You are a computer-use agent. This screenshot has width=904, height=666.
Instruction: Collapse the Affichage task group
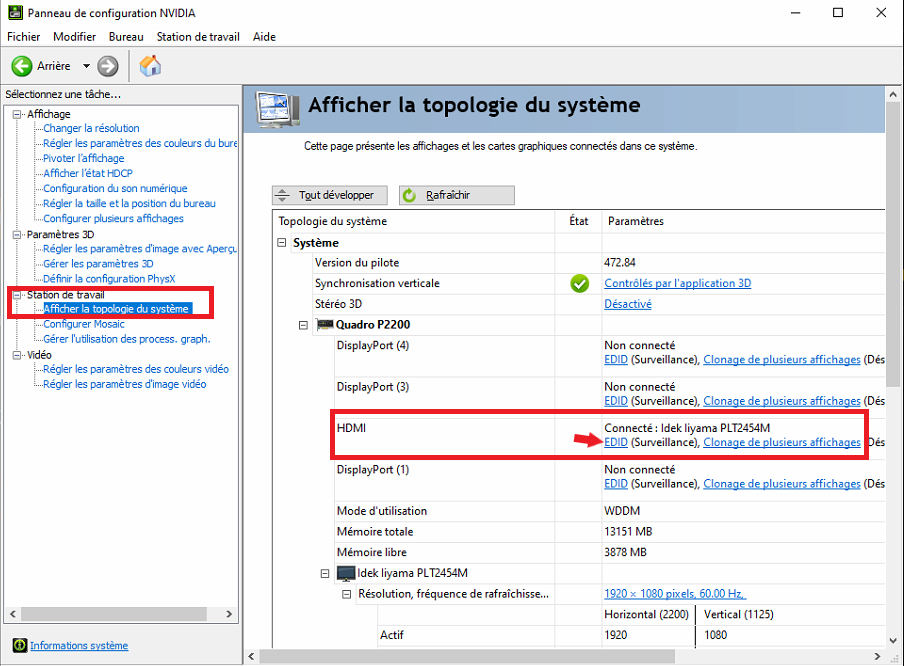pos(17,114)
